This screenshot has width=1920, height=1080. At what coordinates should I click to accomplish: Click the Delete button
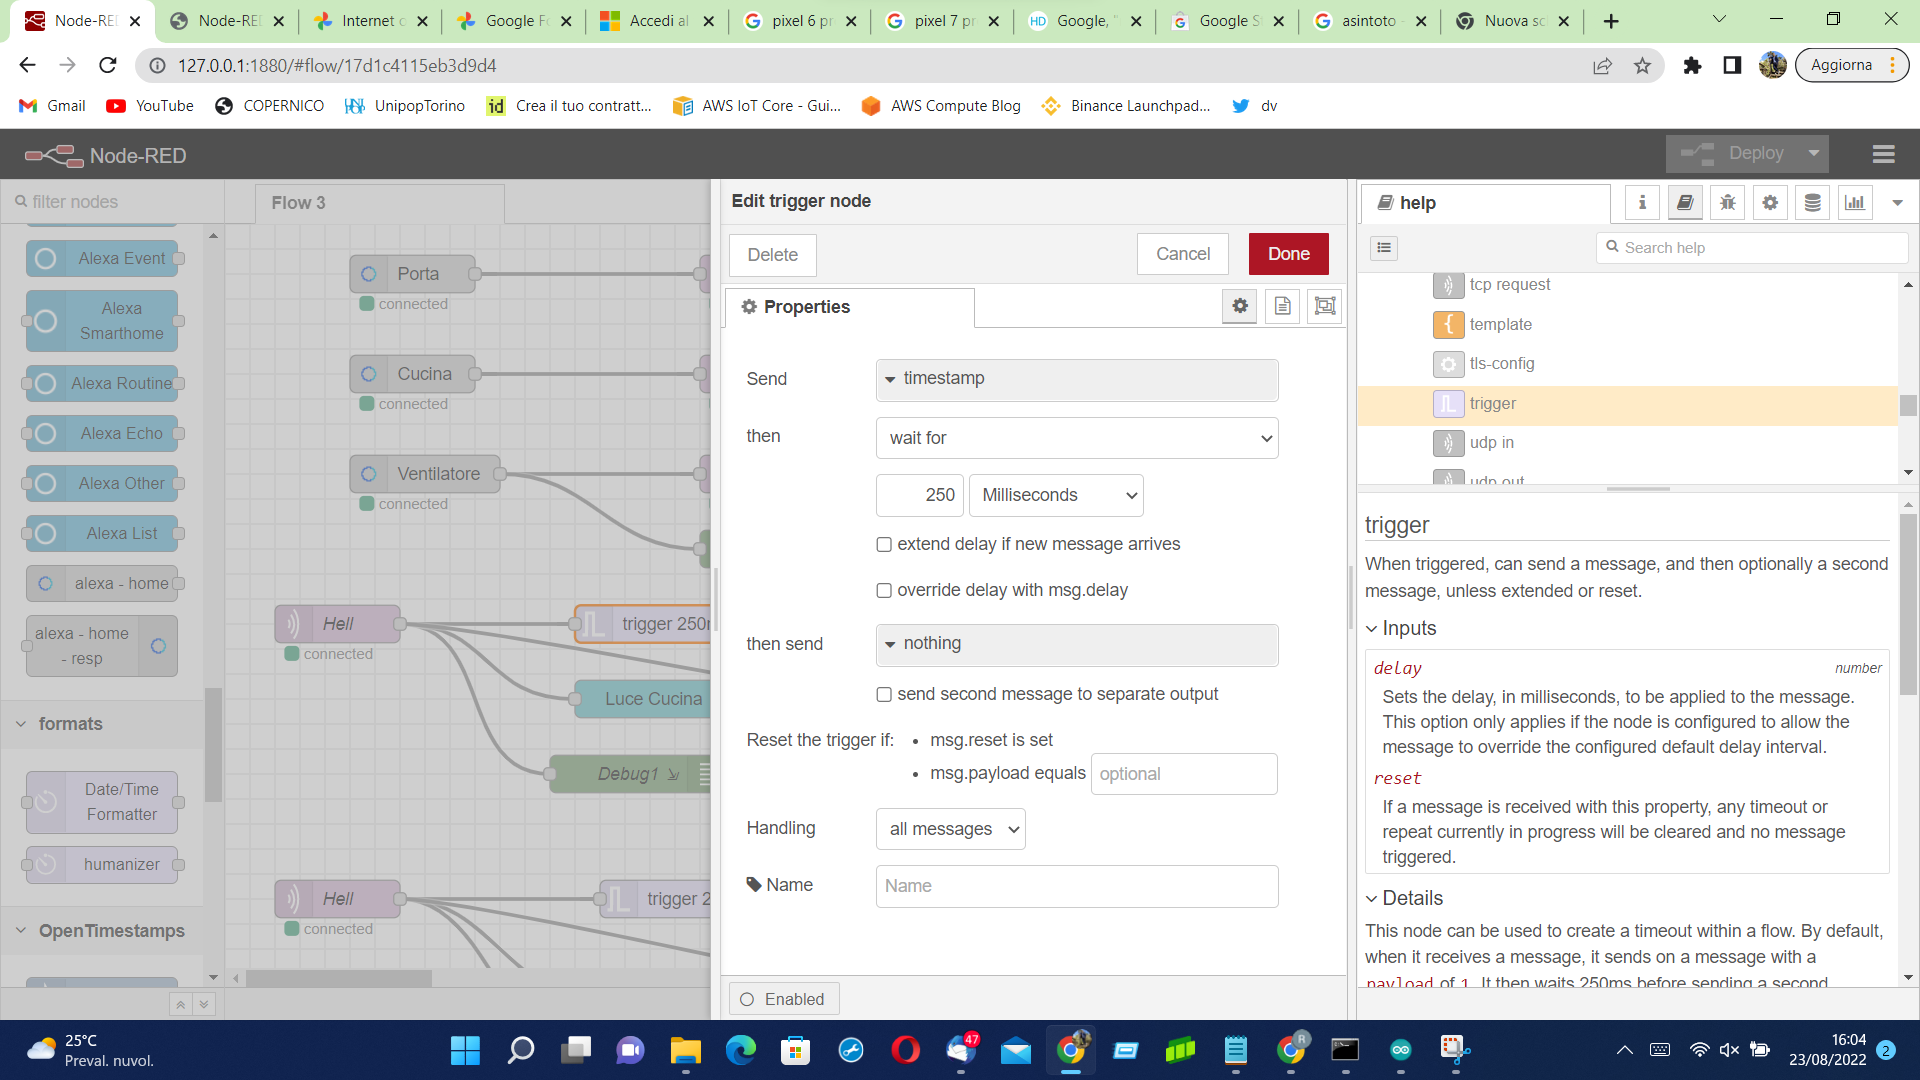click(772, 255)
